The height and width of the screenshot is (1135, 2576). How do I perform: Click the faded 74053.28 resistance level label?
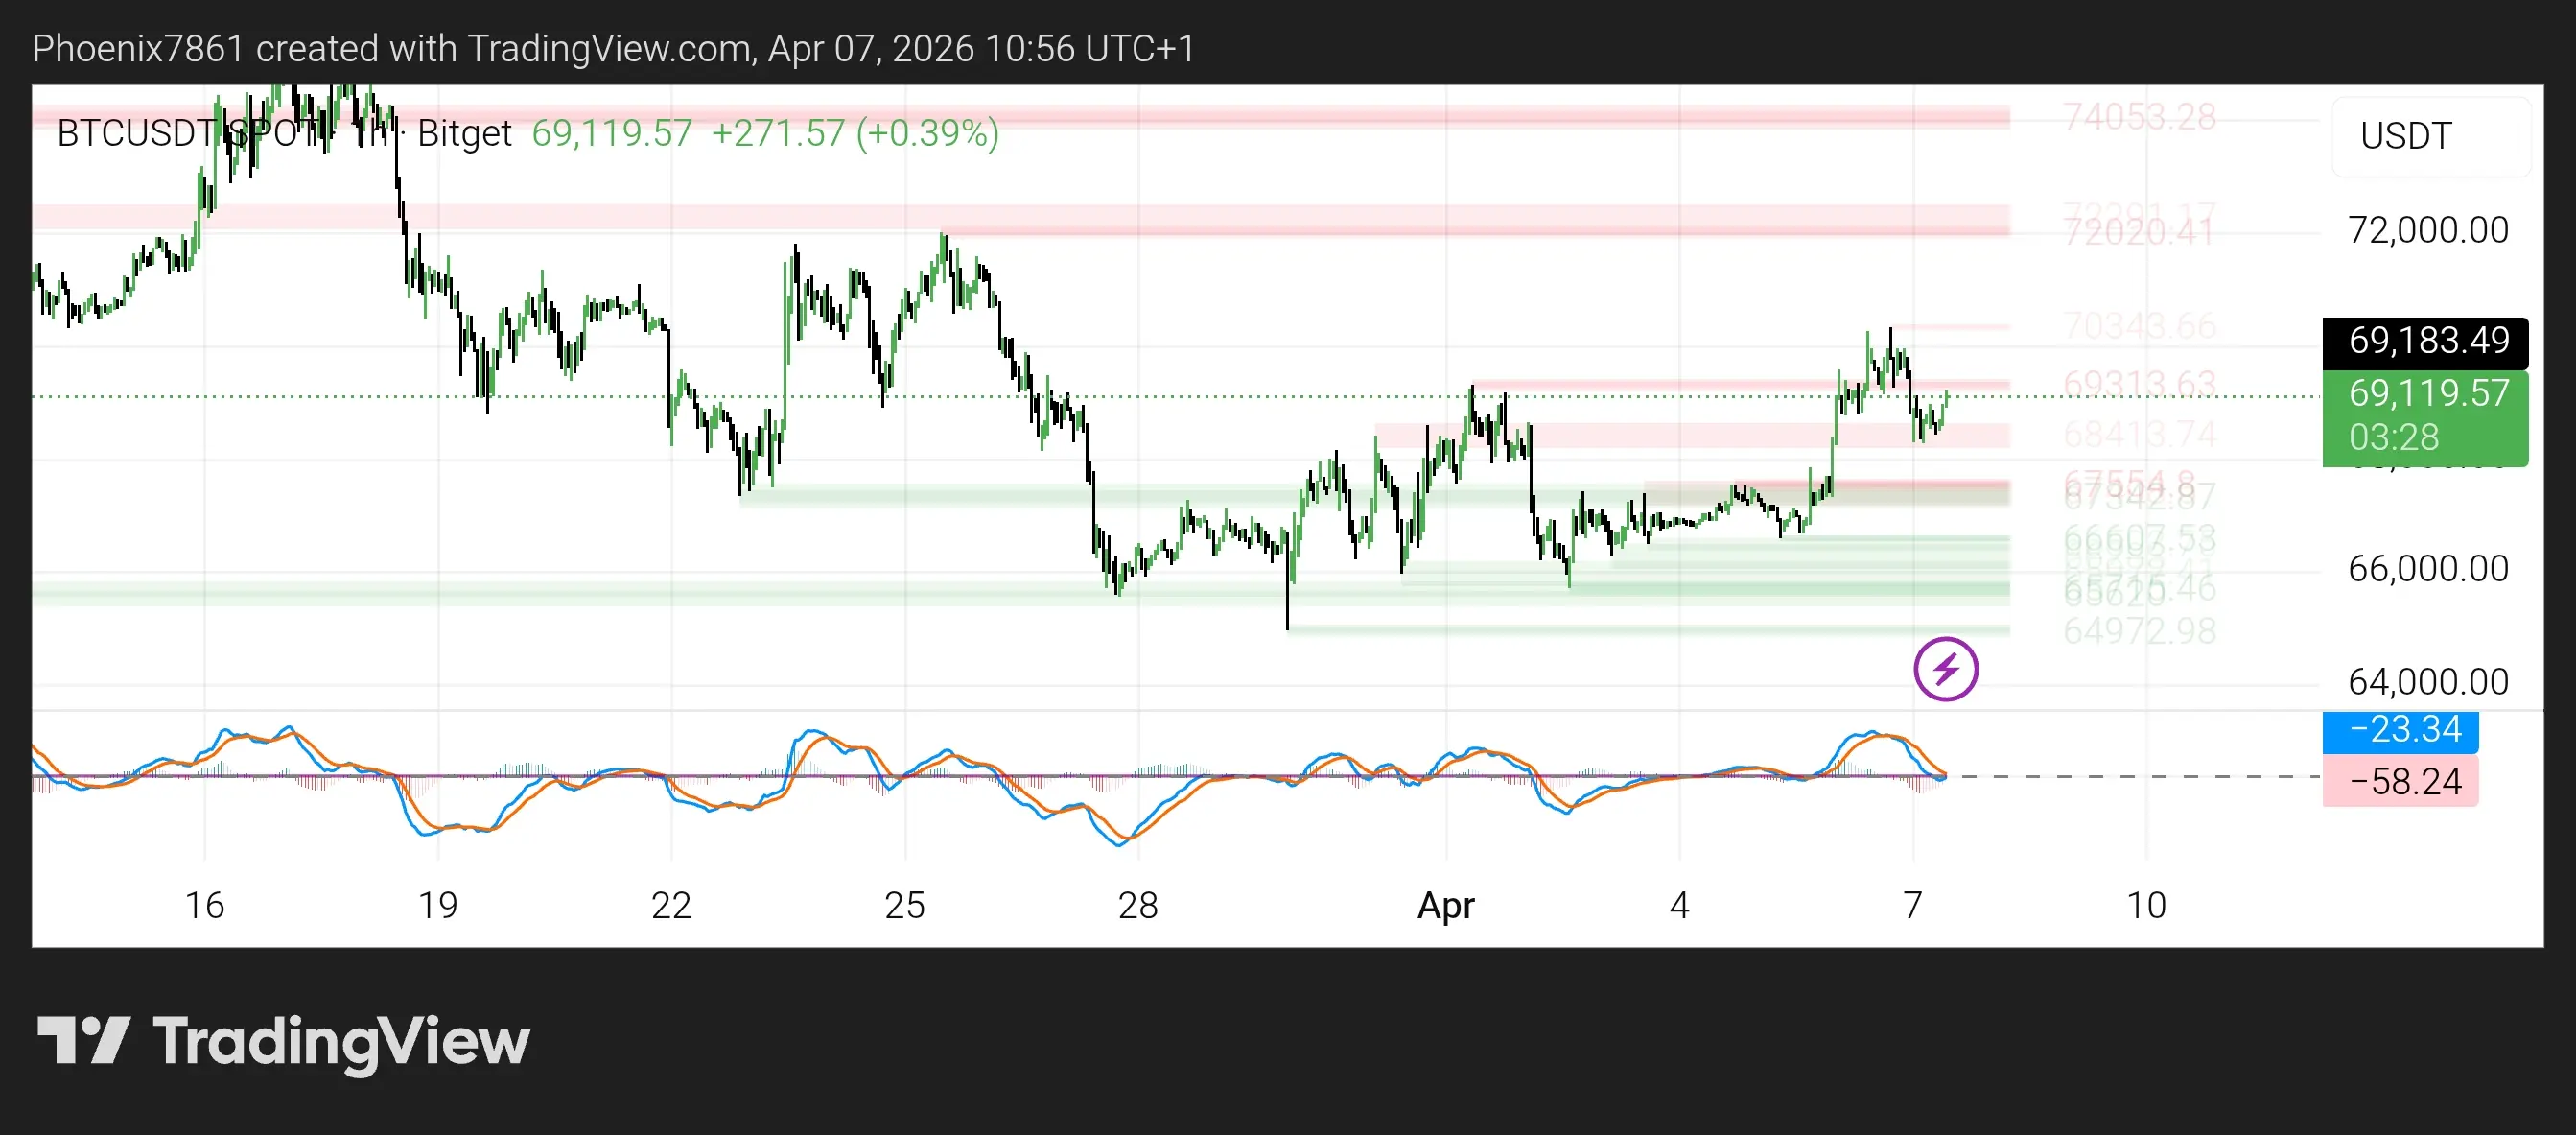[x=2139, y=117]
